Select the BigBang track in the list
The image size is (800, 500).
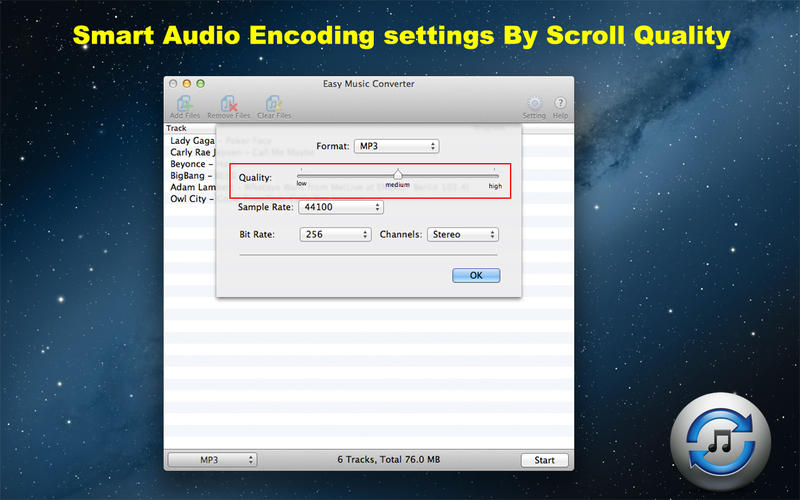(x=190, y=175)
